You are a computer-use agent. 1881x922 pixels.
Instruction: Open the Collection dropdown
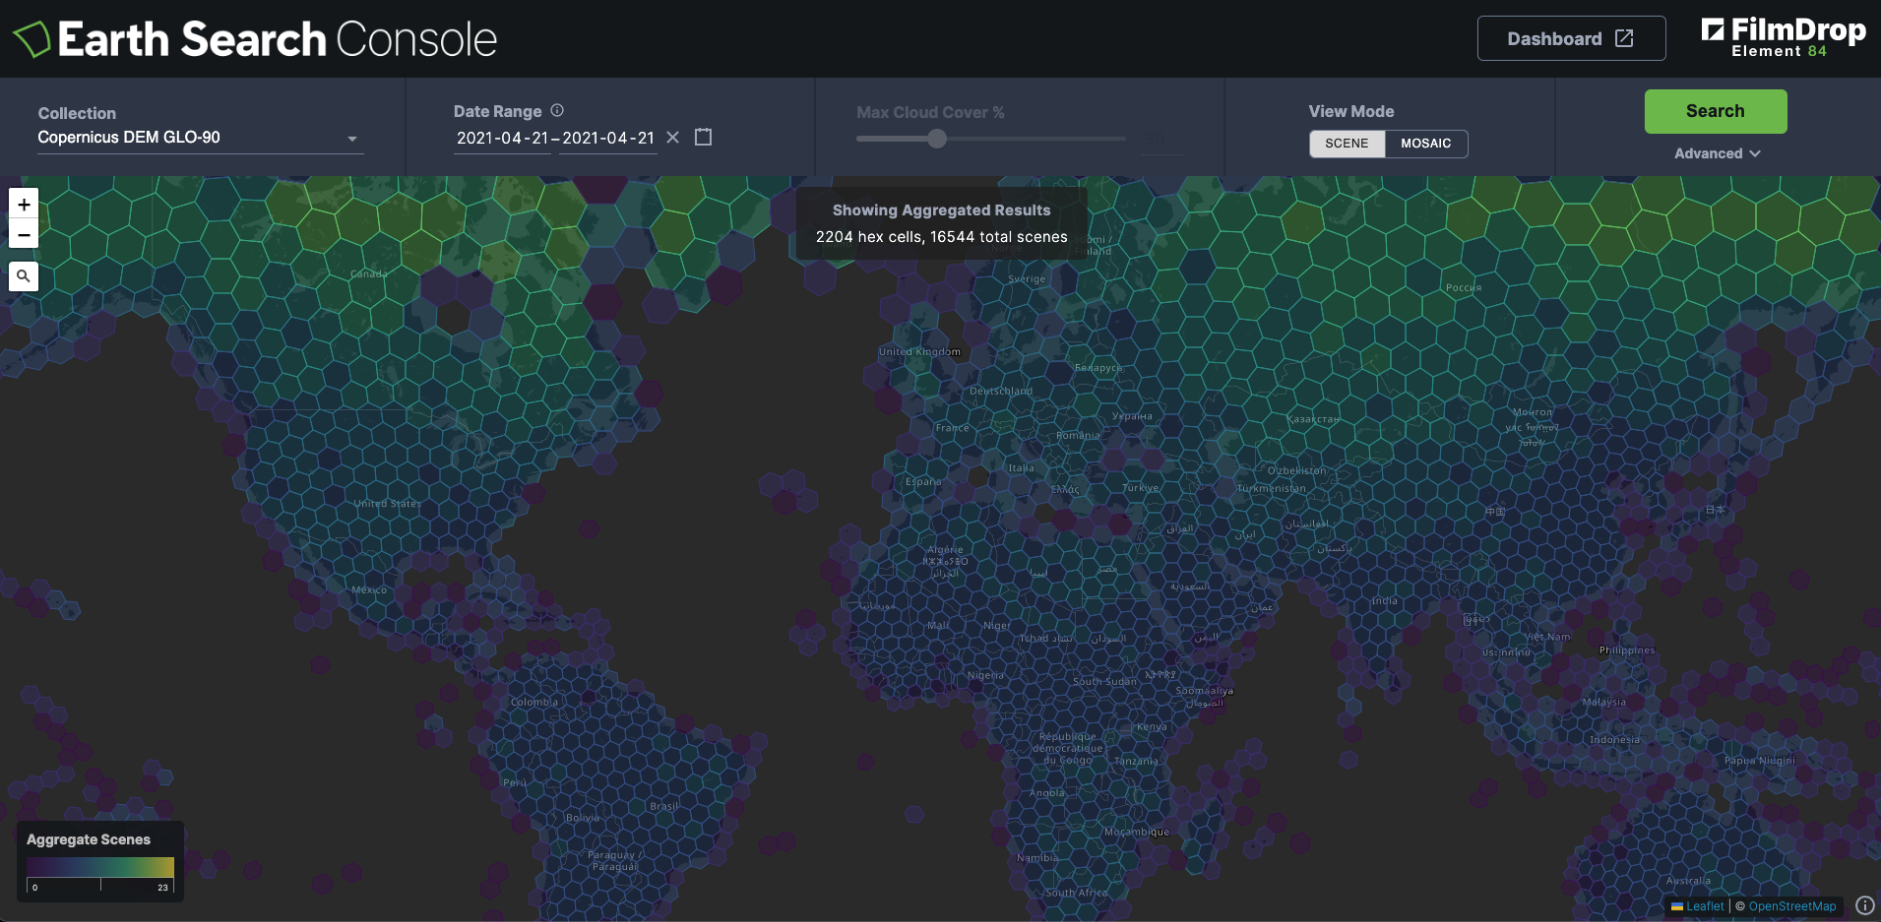[198, 138]
